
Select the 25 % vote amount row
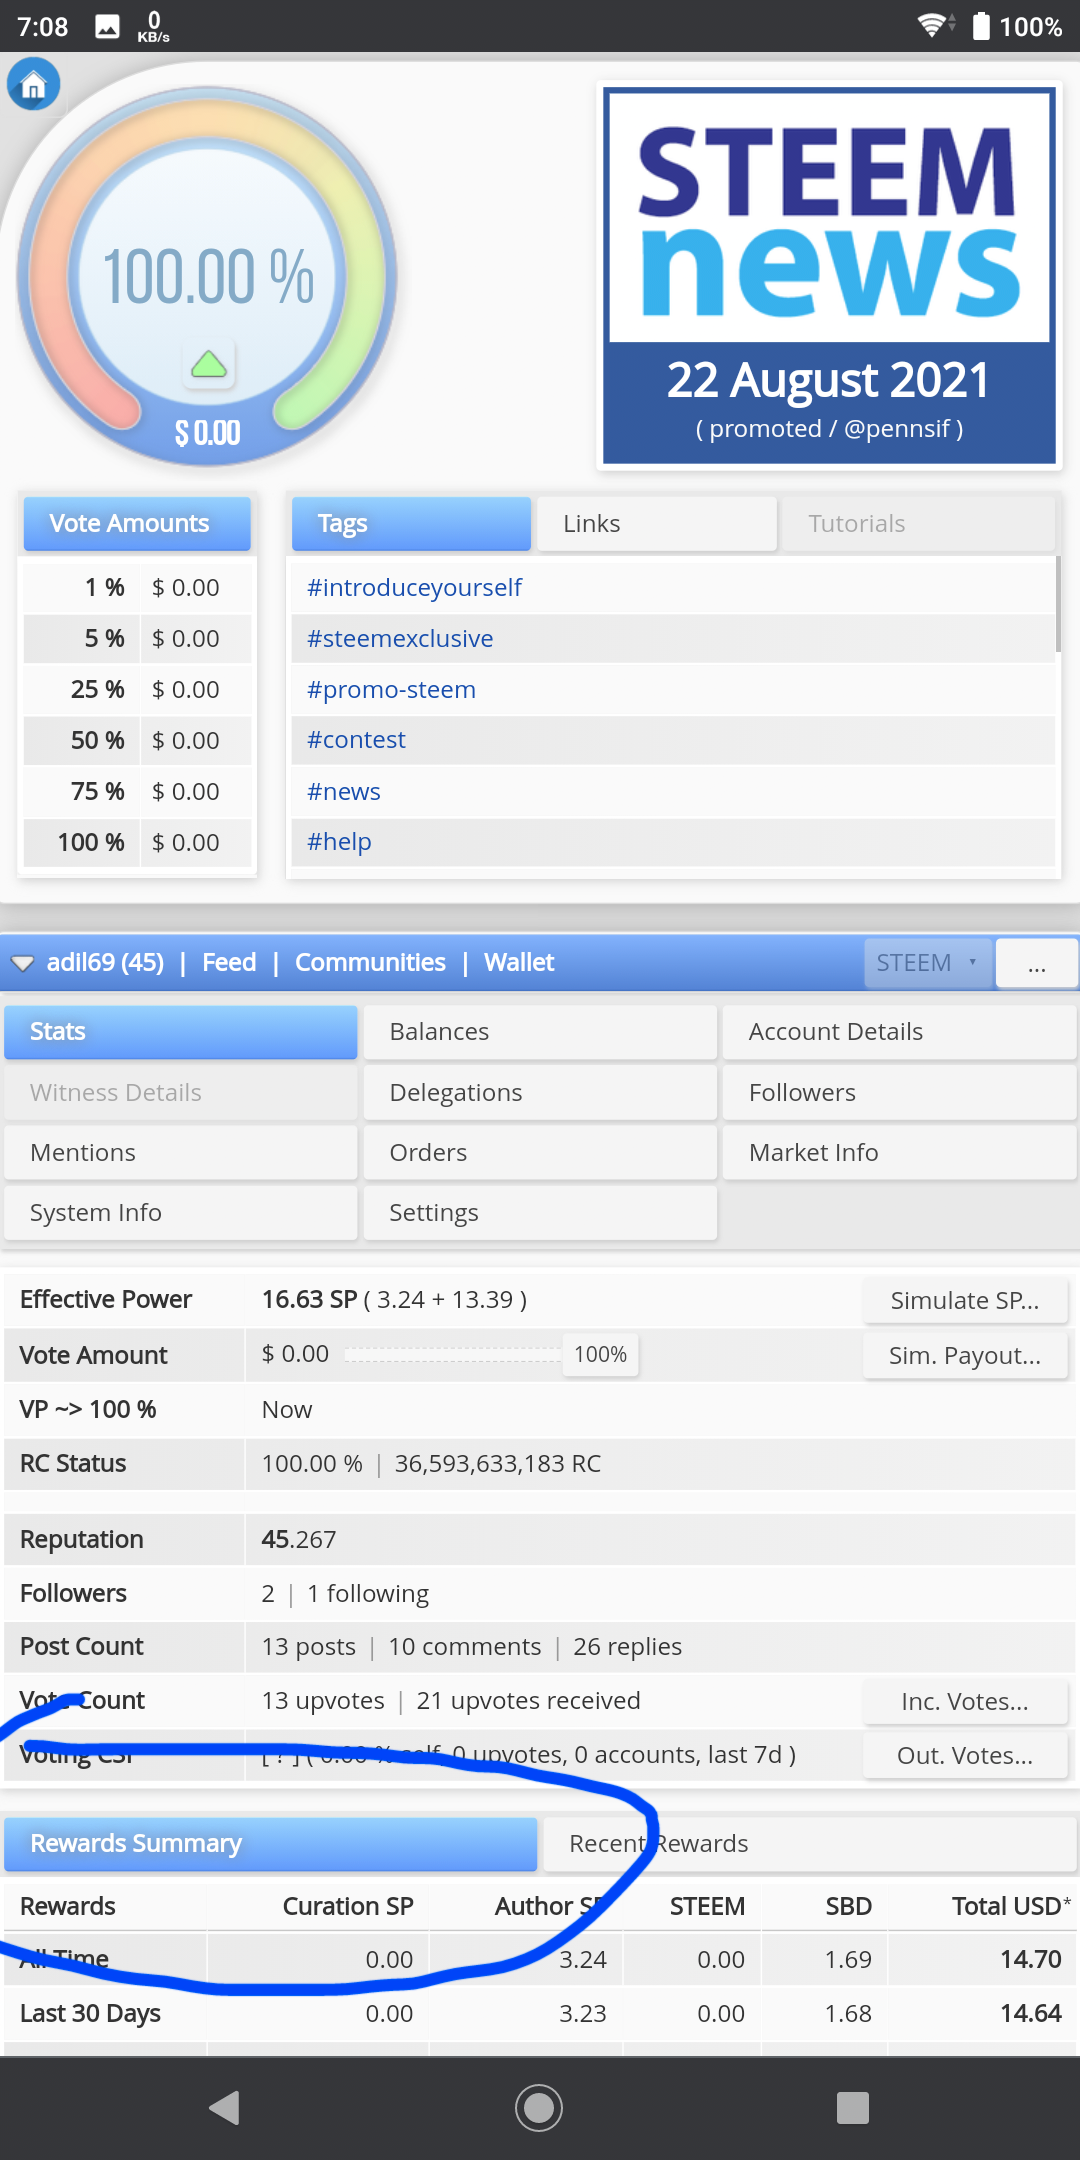(x=137, y=689)
